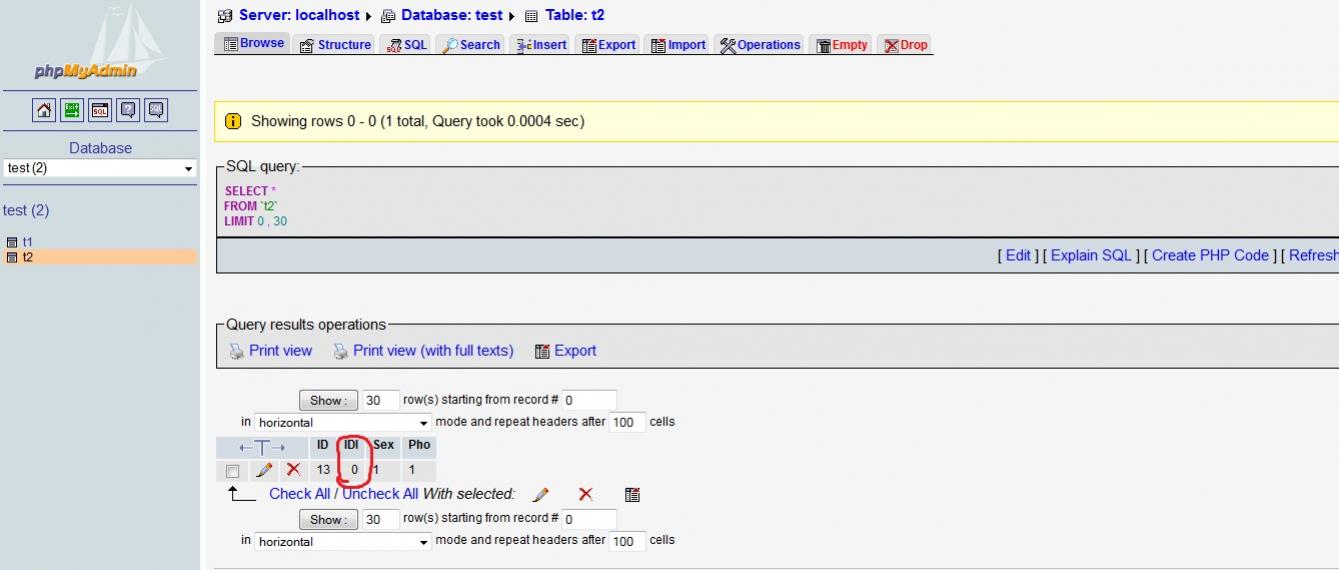1339x570 pixels.
Task: Click the upper Show button
Action: point(328,401)
